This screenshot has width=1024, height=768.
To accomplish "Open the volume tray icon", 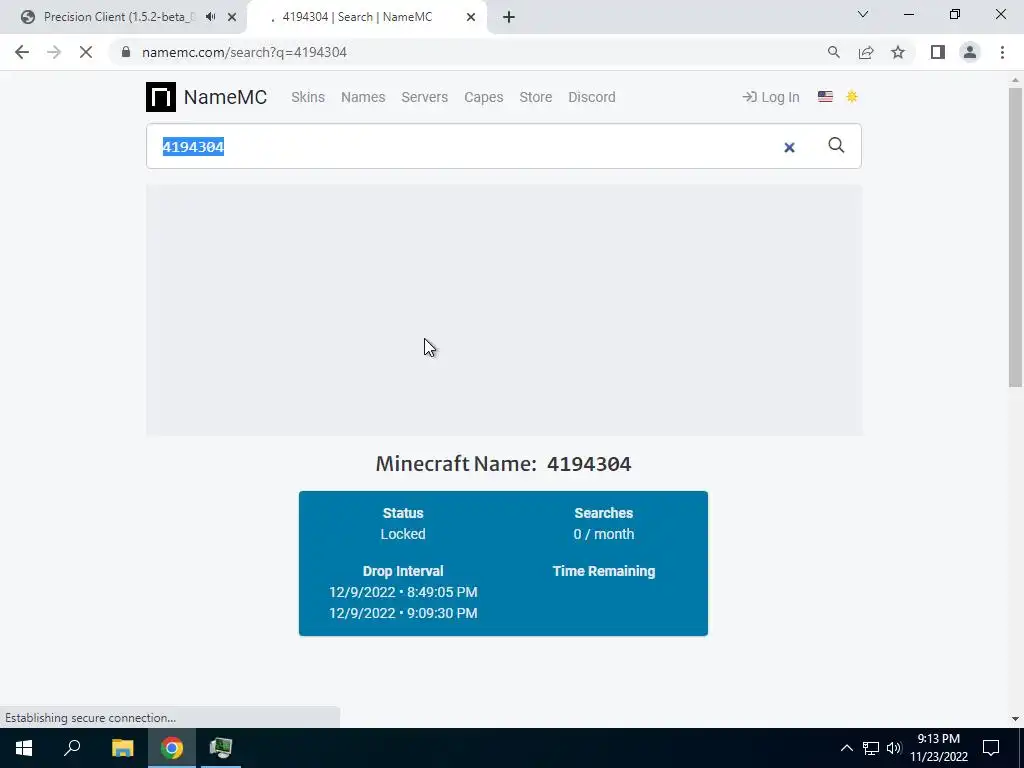I will coord(894,748).
